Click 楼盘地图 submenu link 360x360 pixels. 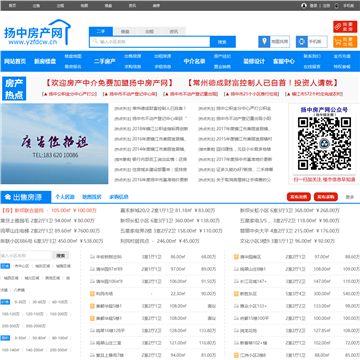coord(73,56)
